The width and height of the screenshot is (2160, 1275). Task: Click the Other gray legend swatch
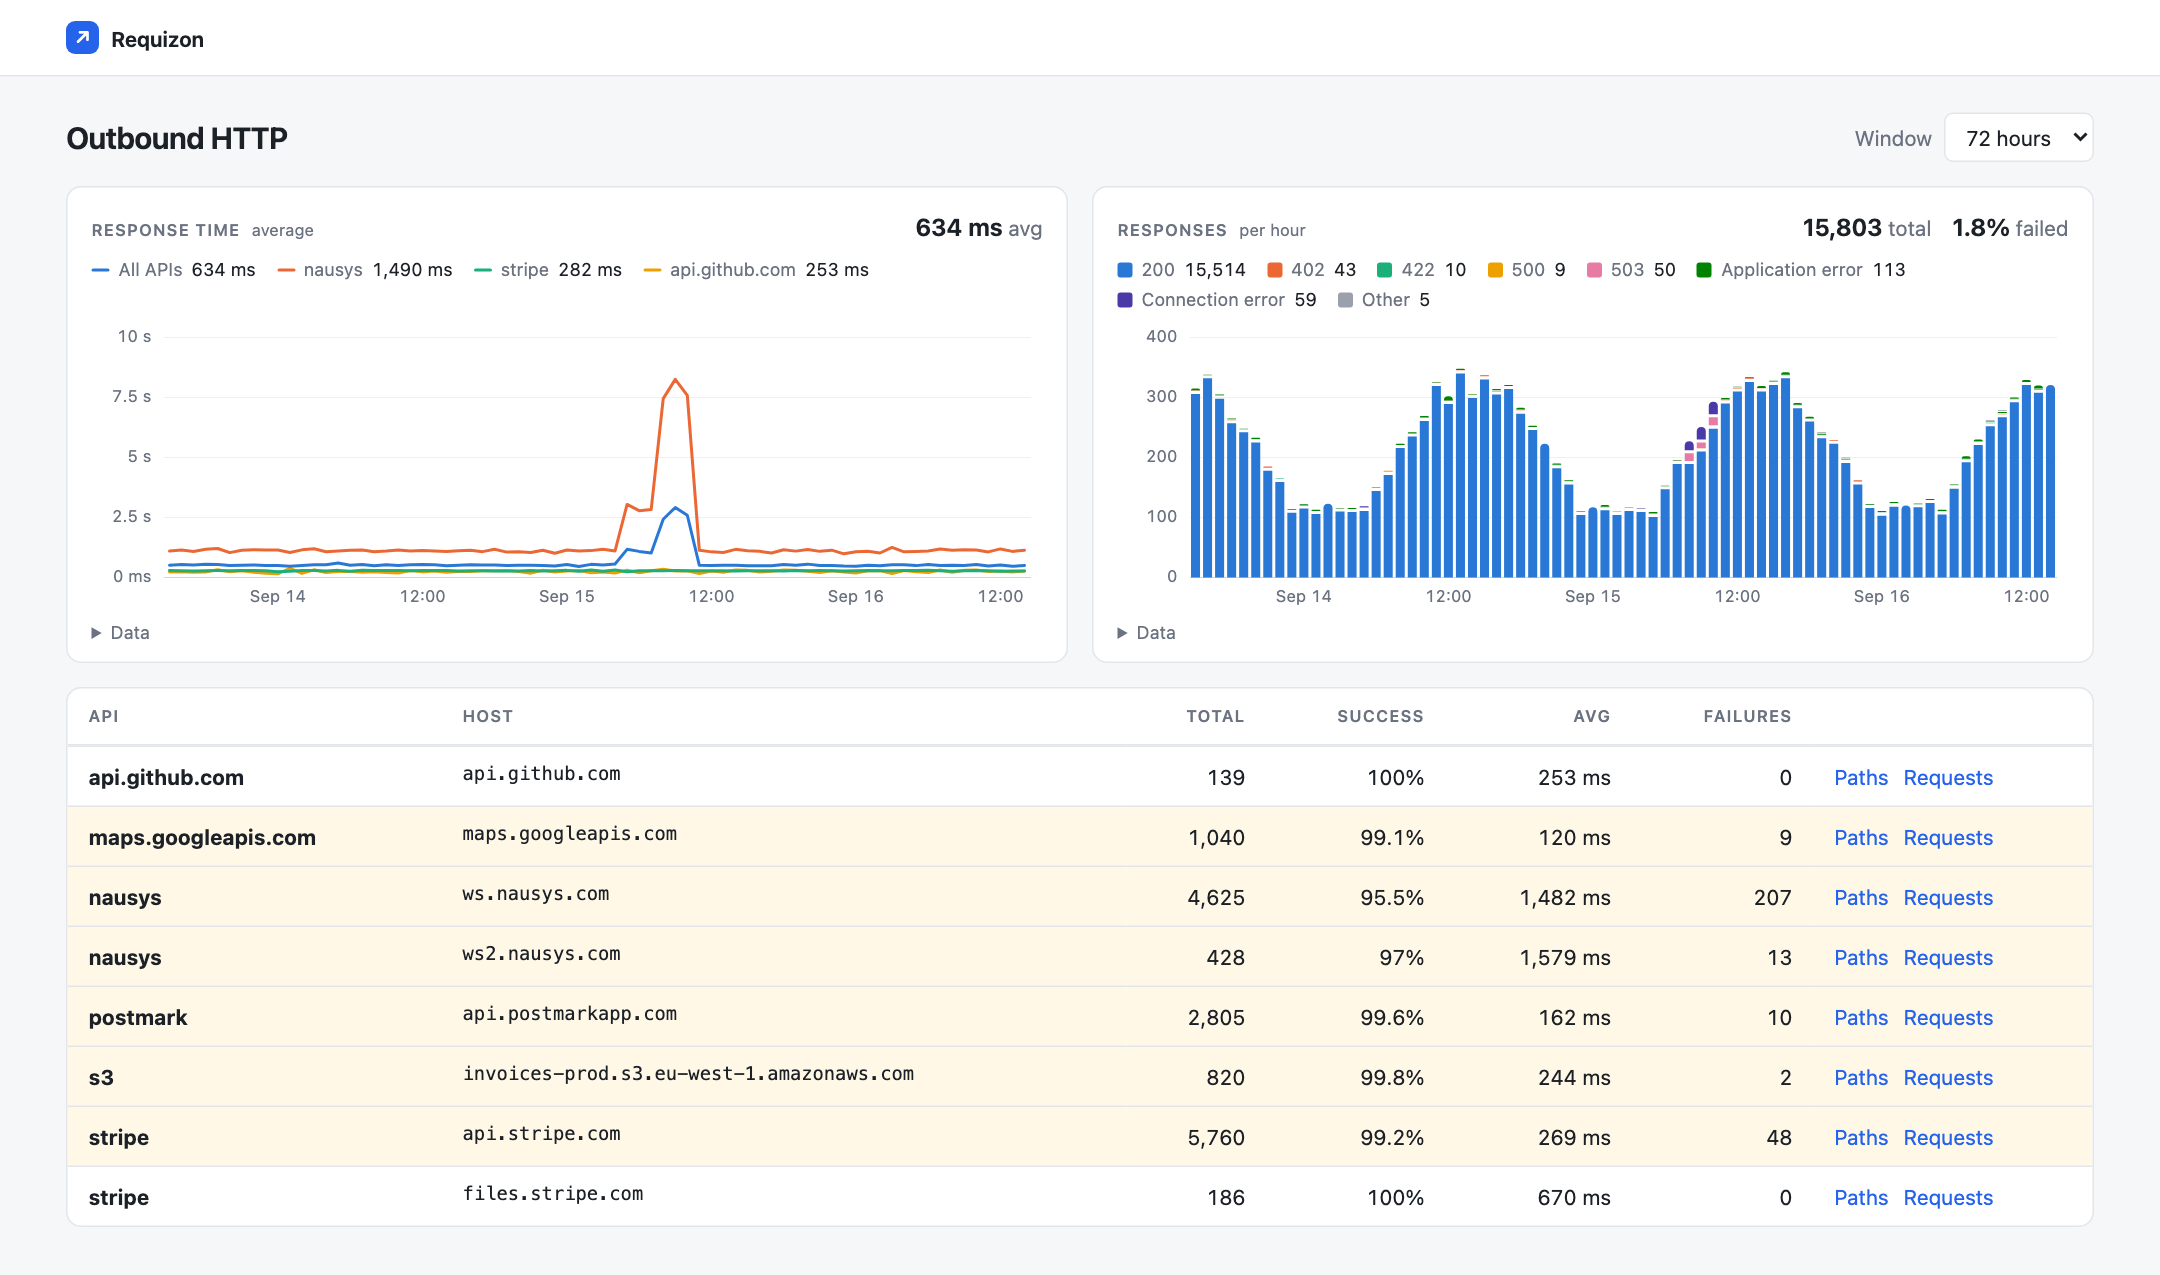pos(1345,300)
